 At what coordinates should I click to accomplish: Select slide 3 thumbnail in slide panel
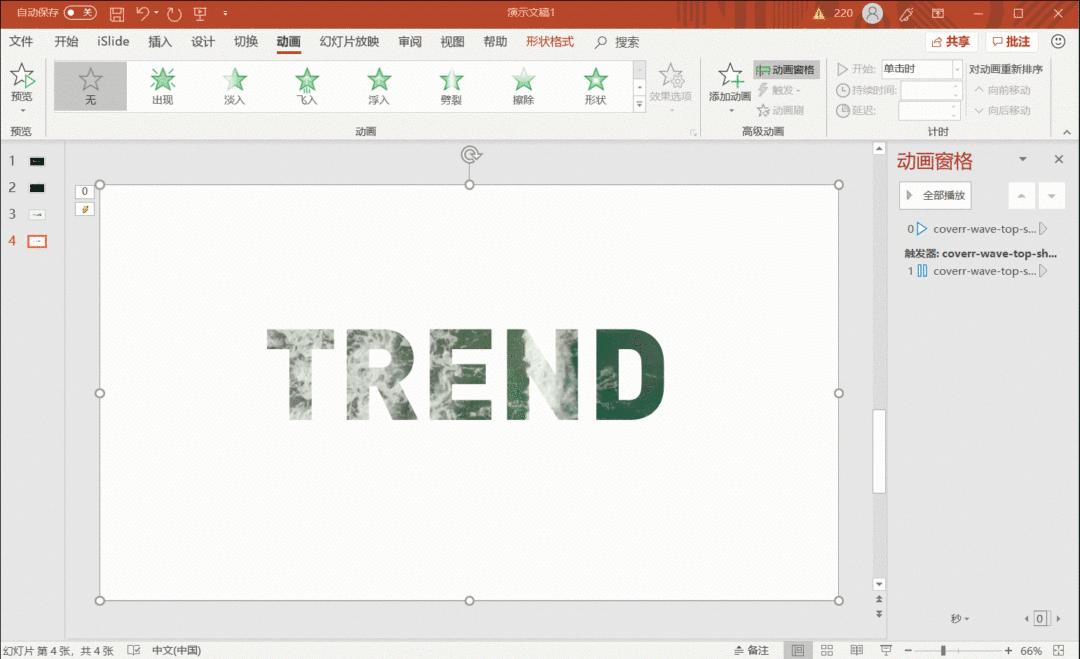point(37,214)
